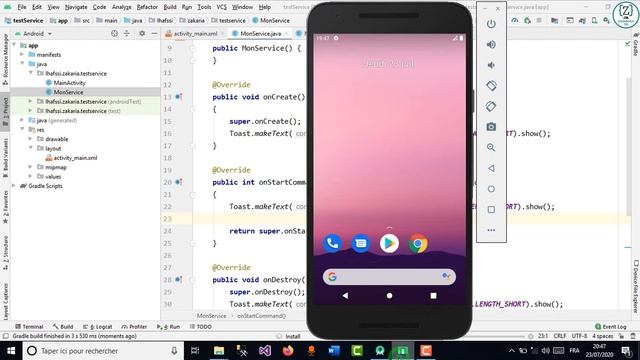Open the Refactor menu

tap(147, 7)
